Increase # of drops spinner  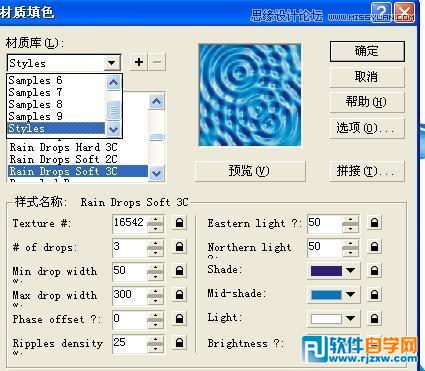point(155,243)
